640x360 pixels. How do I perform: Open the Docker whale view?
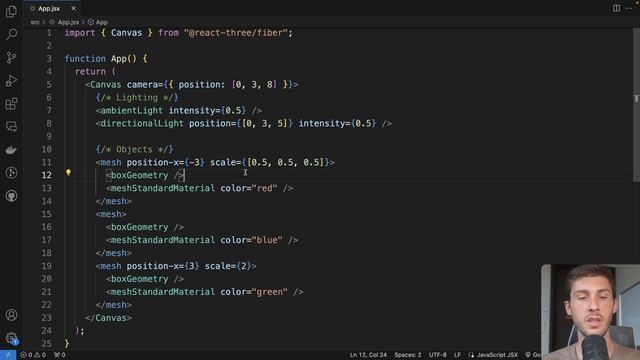[11, 150]
